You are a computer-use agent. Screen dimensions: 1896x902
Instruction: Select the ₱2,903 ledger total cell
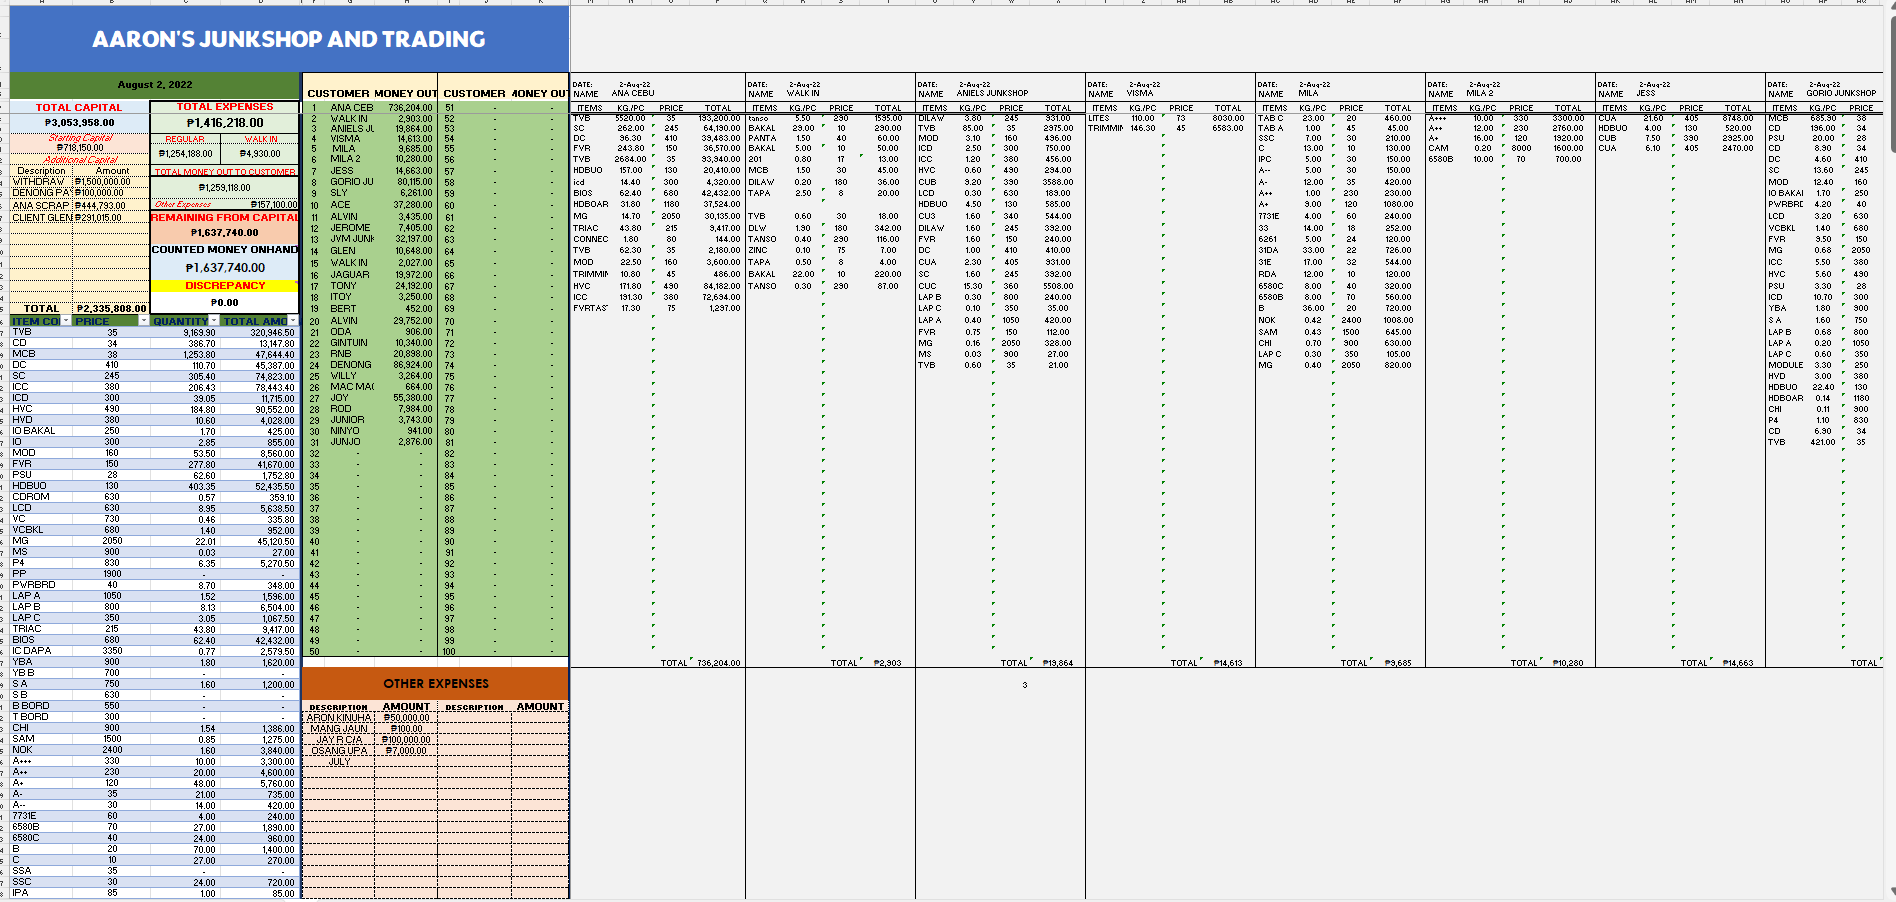pos(887,663)
